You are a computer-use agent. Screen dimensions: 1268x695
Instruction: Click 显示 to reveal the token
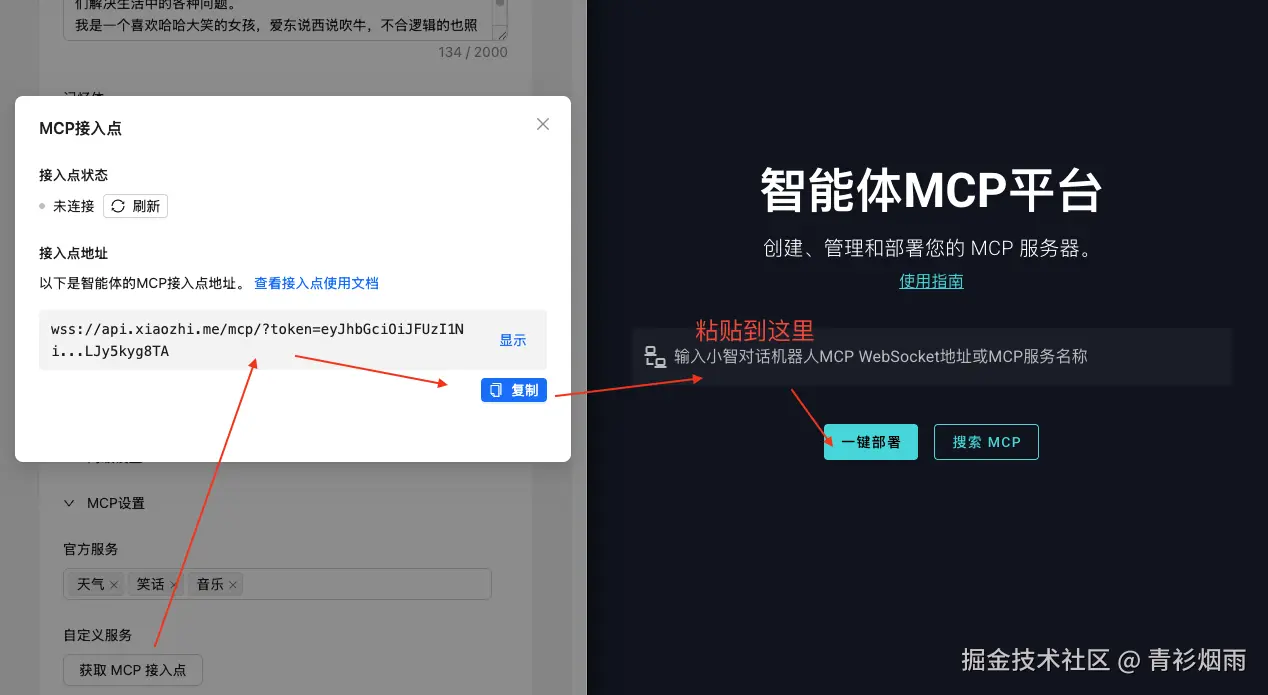pos(513,340)
